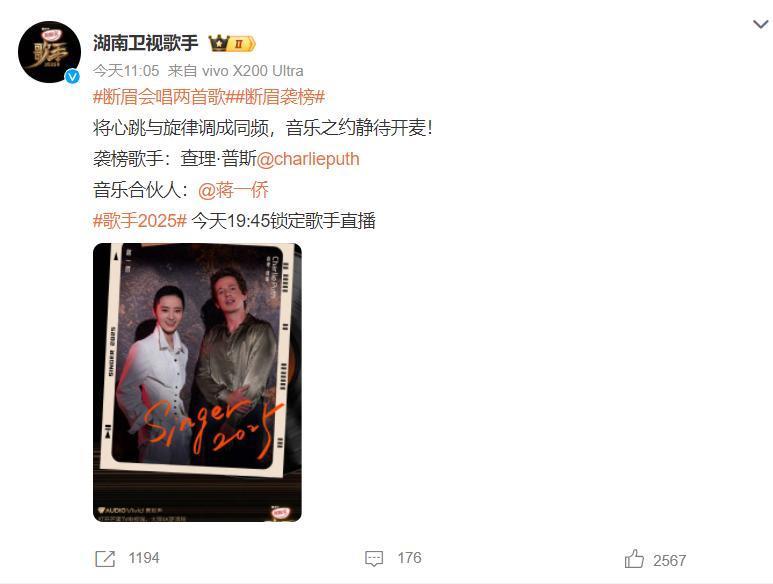The image size is (773, 584).
Task: Click the vivo X200 Ultra source link
Action: 252,71
